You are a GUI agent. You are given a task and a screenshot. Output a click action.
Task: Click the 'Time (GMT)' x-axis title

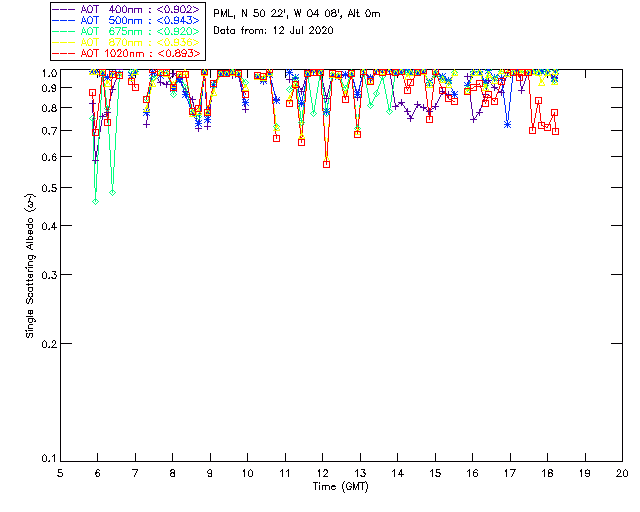[340, 487]
